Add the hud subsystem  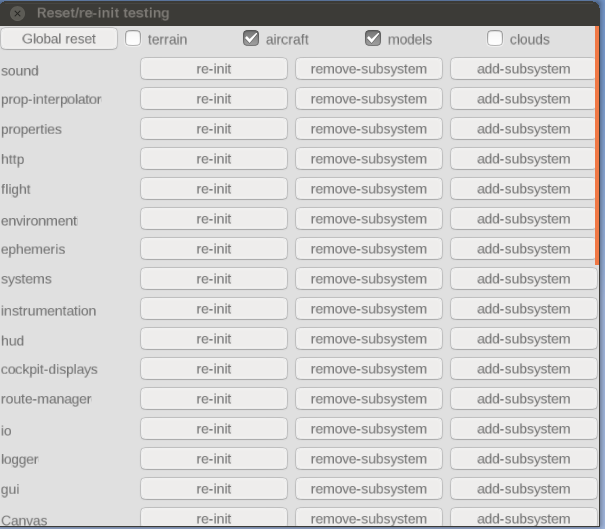pos(523,339)
